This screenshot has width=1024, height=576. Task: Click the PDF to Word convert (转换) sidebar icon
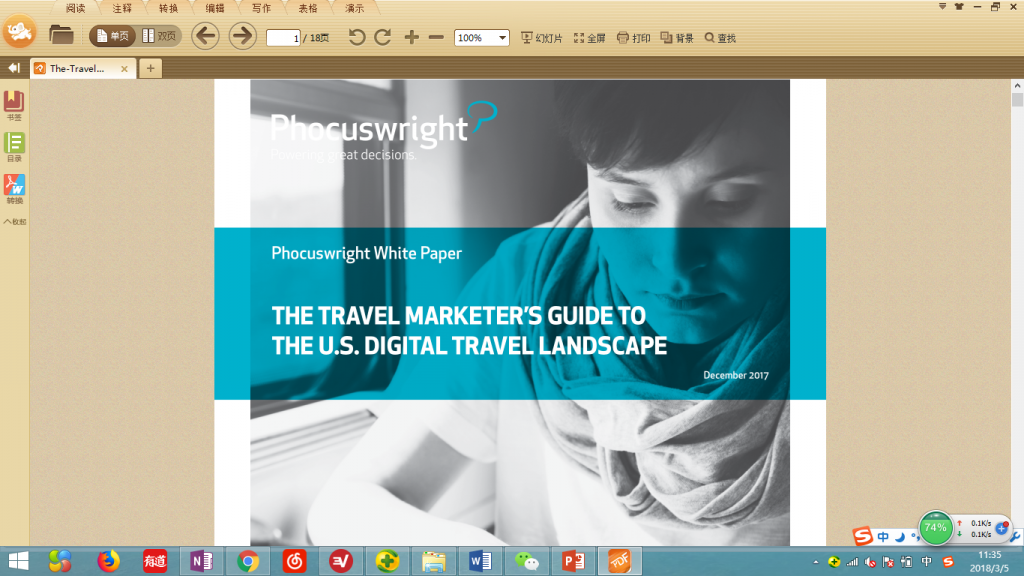pos(14,188)
